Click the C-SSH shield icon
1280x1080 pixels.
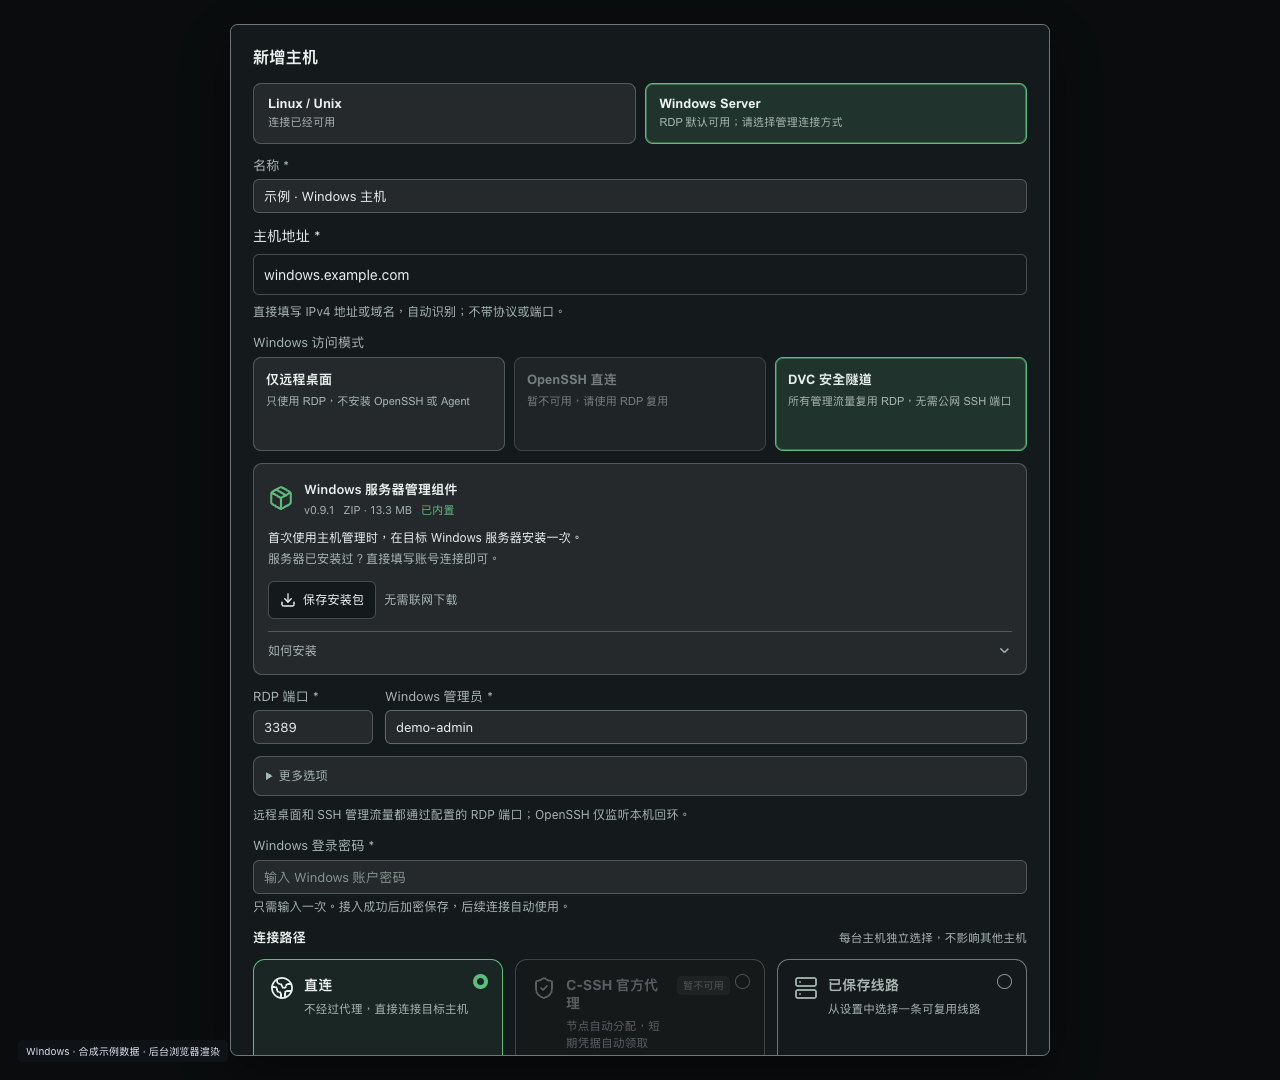544,988
